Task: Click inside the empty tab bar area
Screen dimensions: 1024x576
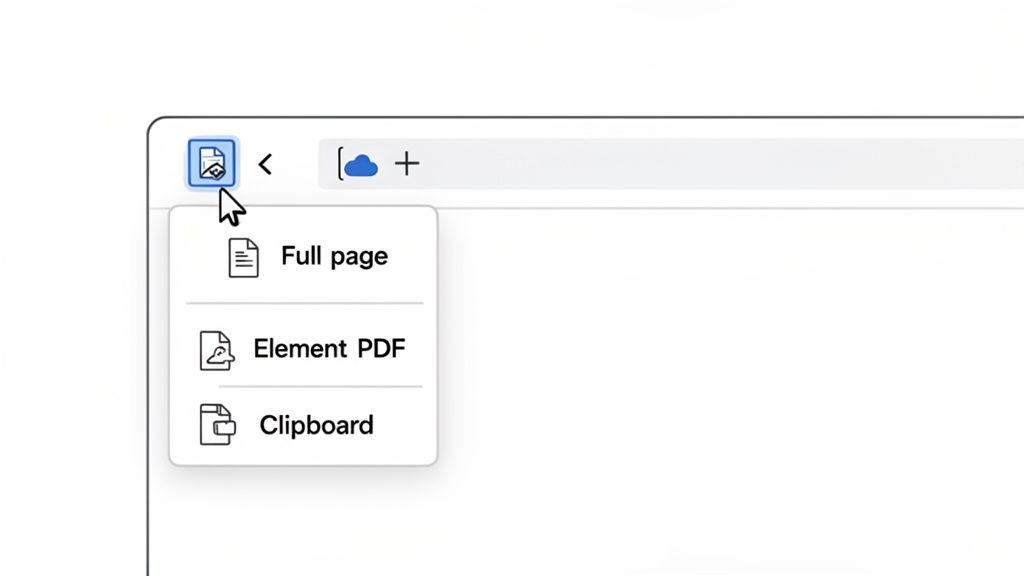Action: click(700, 163)
